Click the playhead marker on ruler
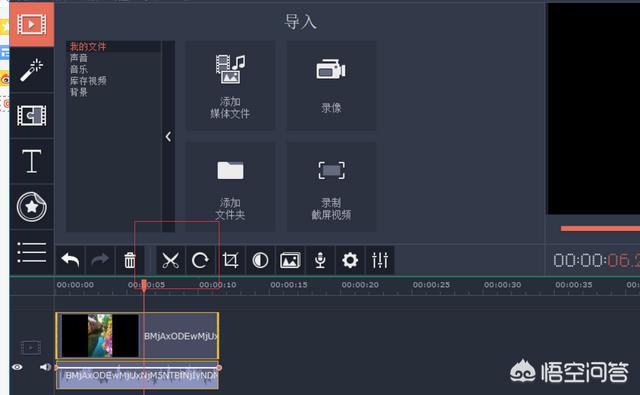640x395 pixels. pyautogui.click(x=144, y=285)
